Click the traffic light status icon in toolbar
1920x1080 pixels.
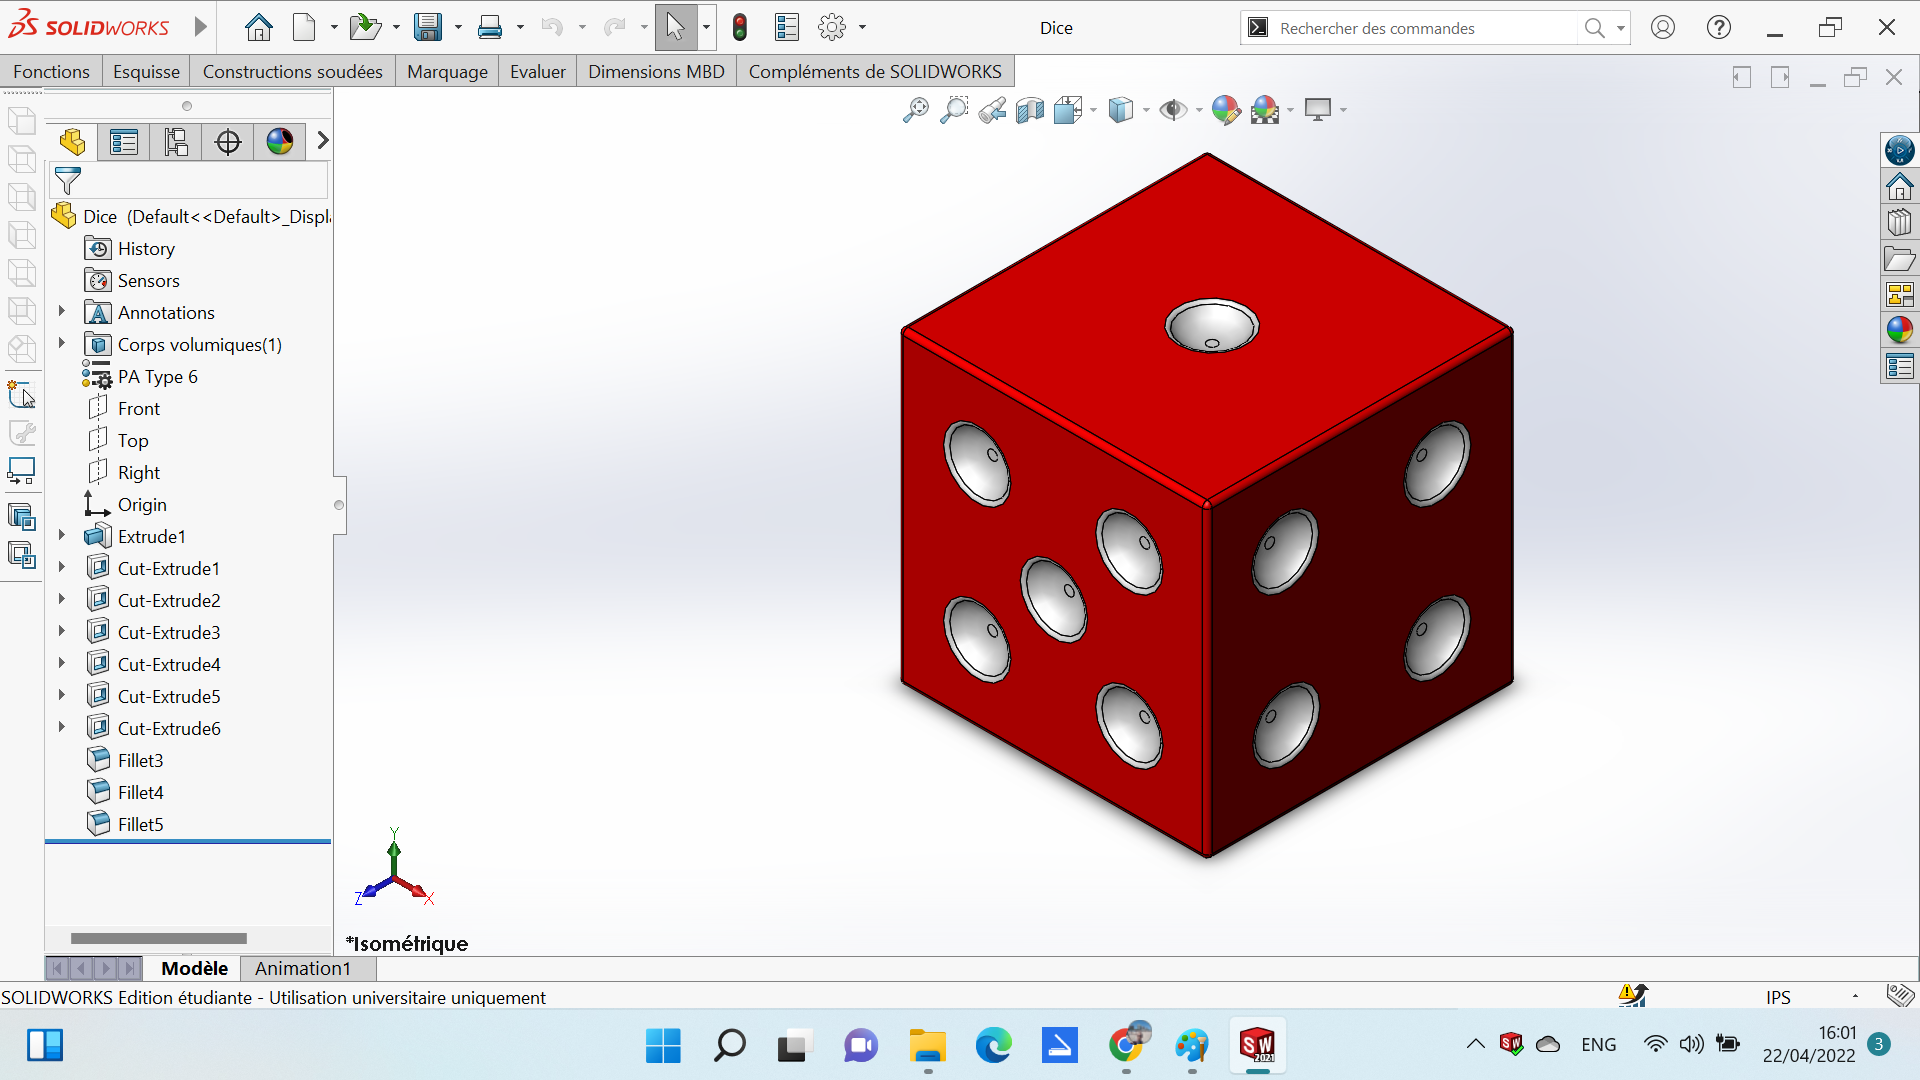click(x=740, y=27)
